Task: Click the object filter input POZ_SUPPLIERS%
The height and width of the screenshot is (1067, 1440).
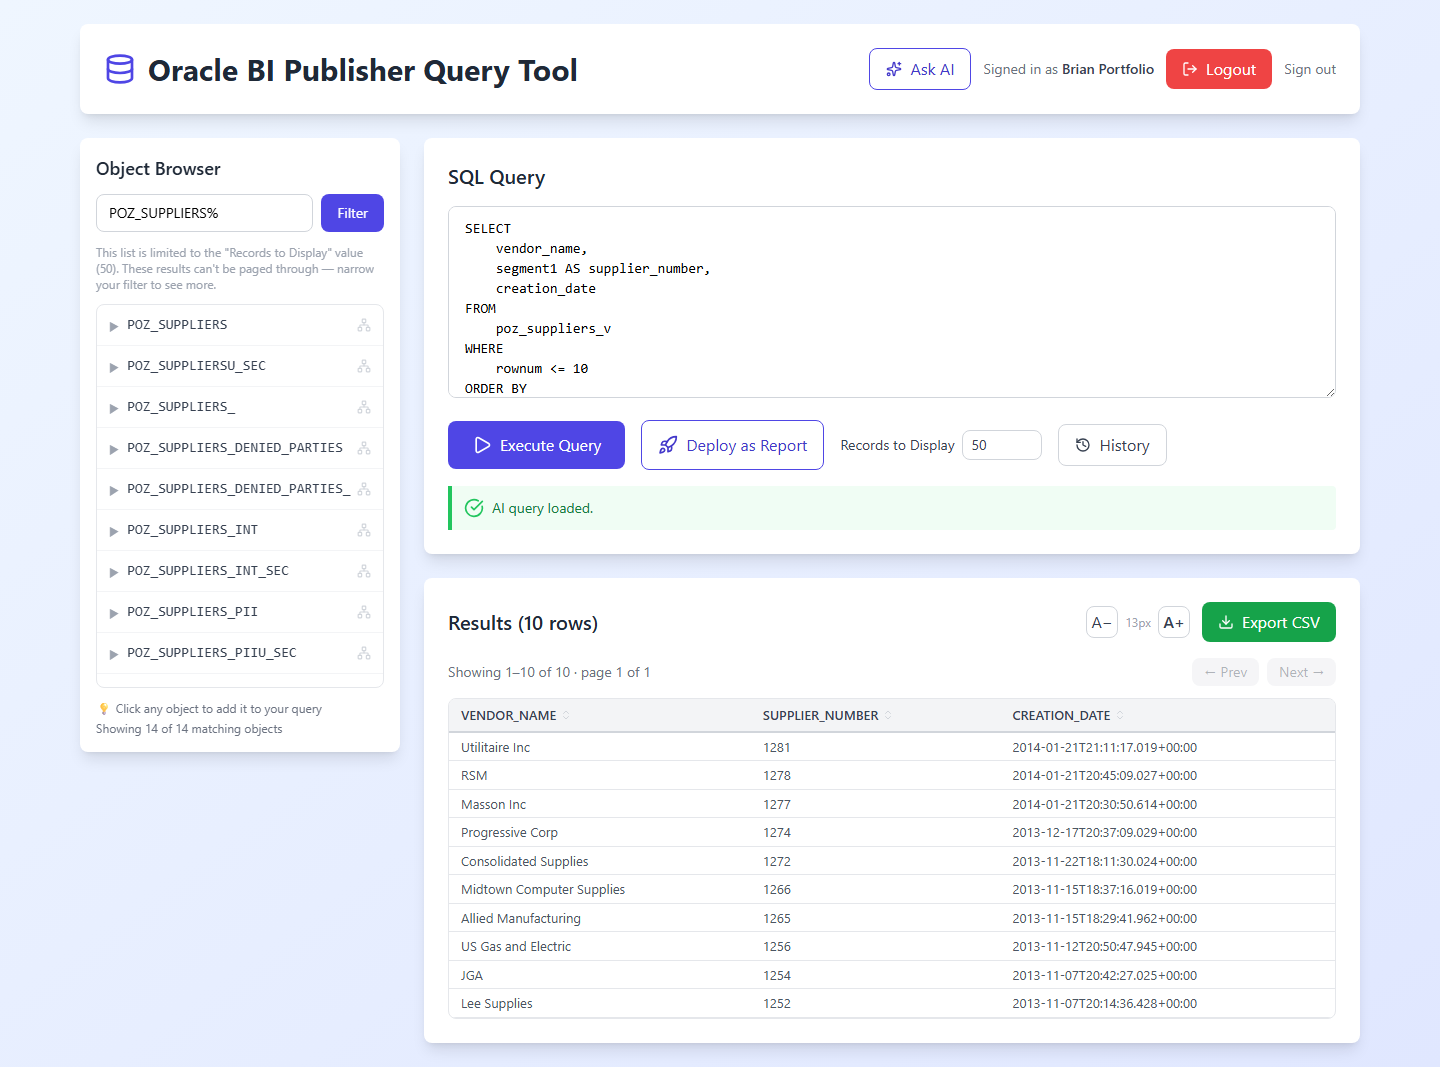Action: [204, 213]
